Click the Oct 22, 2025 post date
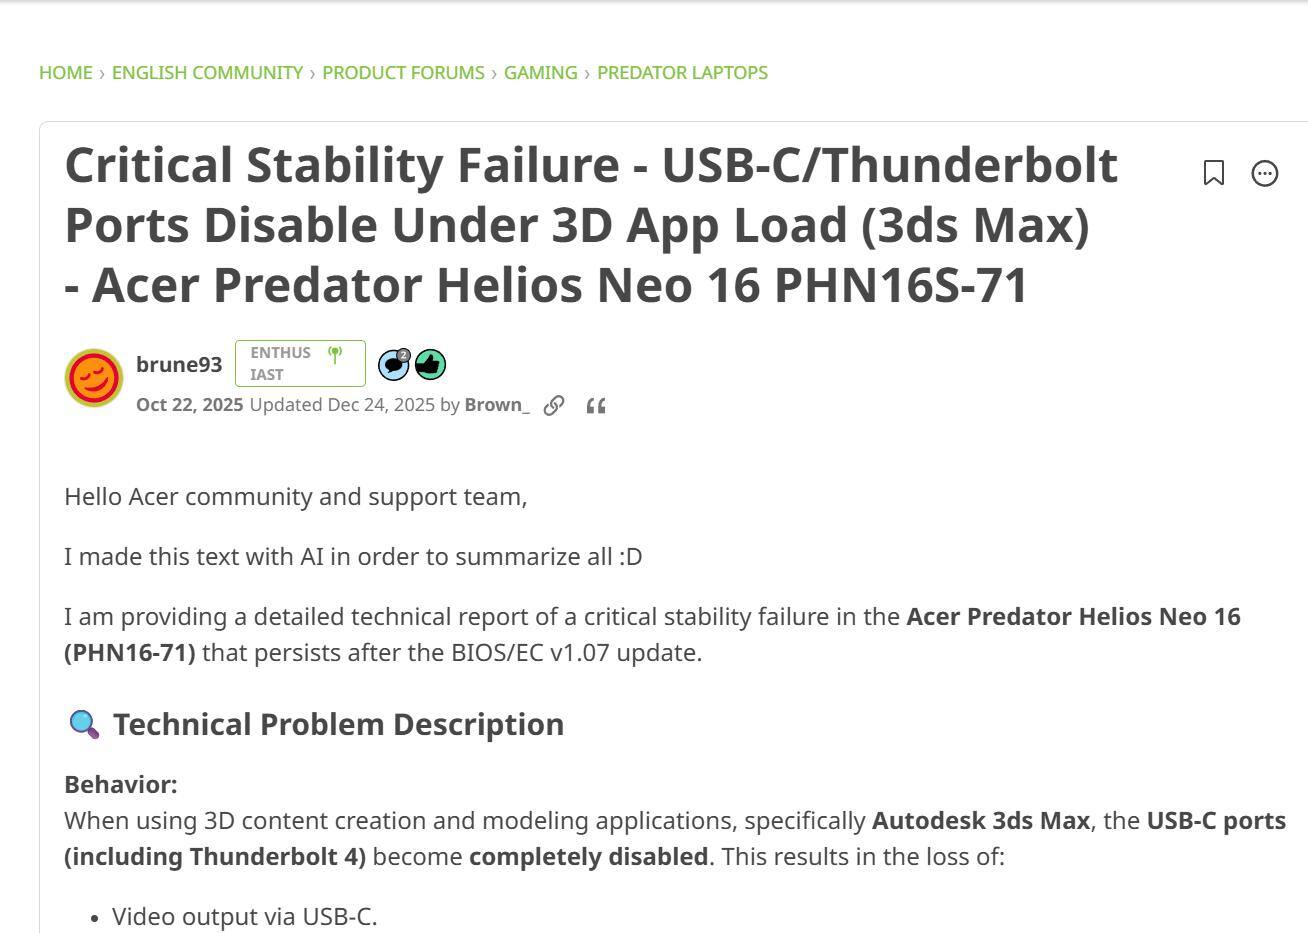1308x933 pixels. (x=190, y=405)
